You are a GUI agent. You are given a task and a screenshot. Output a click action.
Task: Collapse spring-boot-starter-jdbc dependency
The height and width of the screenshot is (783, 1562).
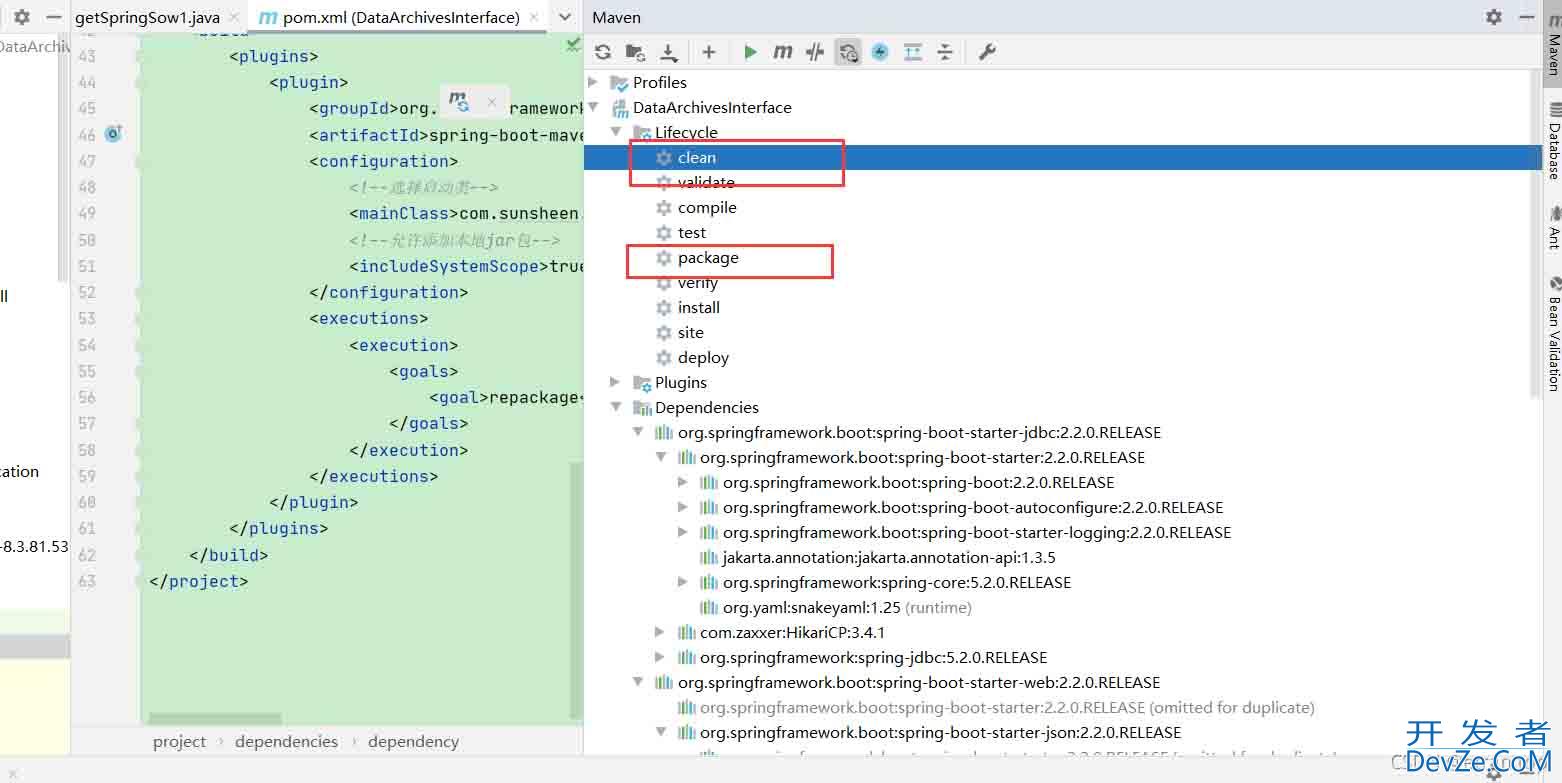638,432
